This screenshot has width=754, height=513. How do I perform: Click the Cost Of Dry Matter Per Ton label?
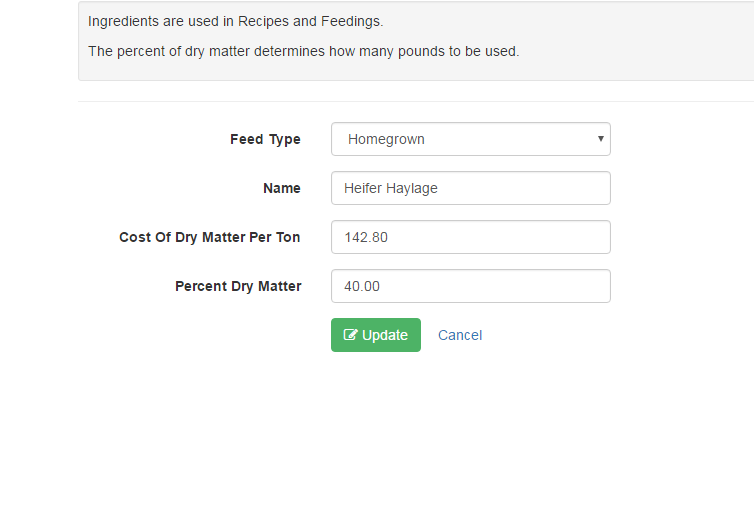210,237
